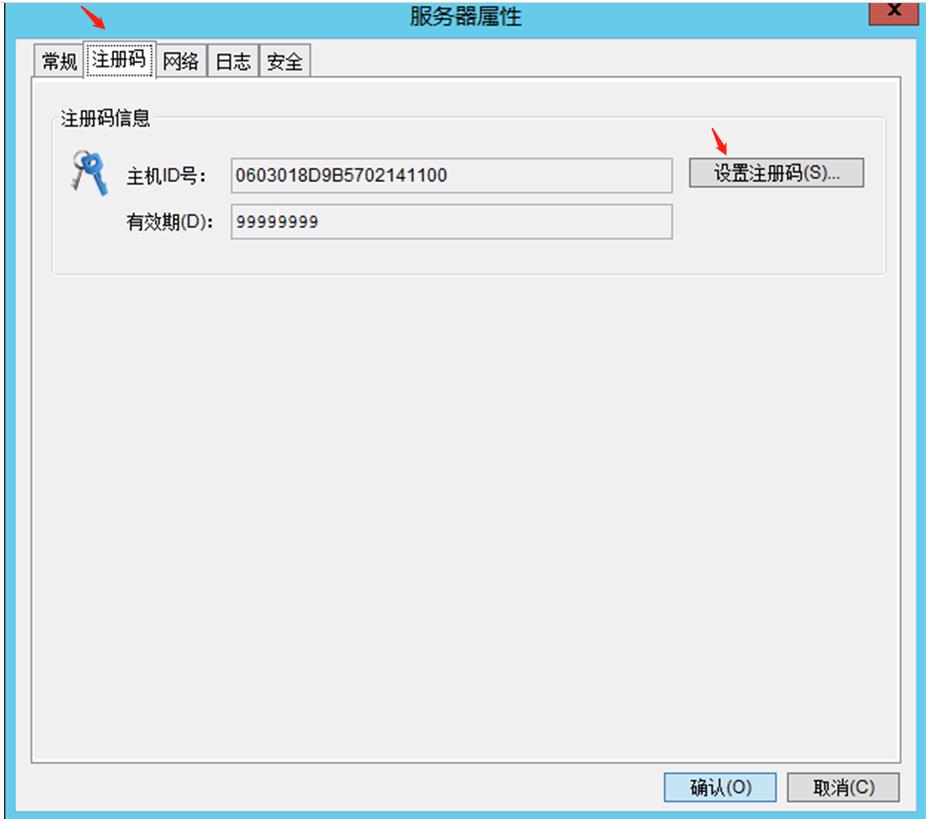The width and height of the screenshot is (926, 819).
Task: Click the 服务器属性 title bar text
Action: (465, 15)
